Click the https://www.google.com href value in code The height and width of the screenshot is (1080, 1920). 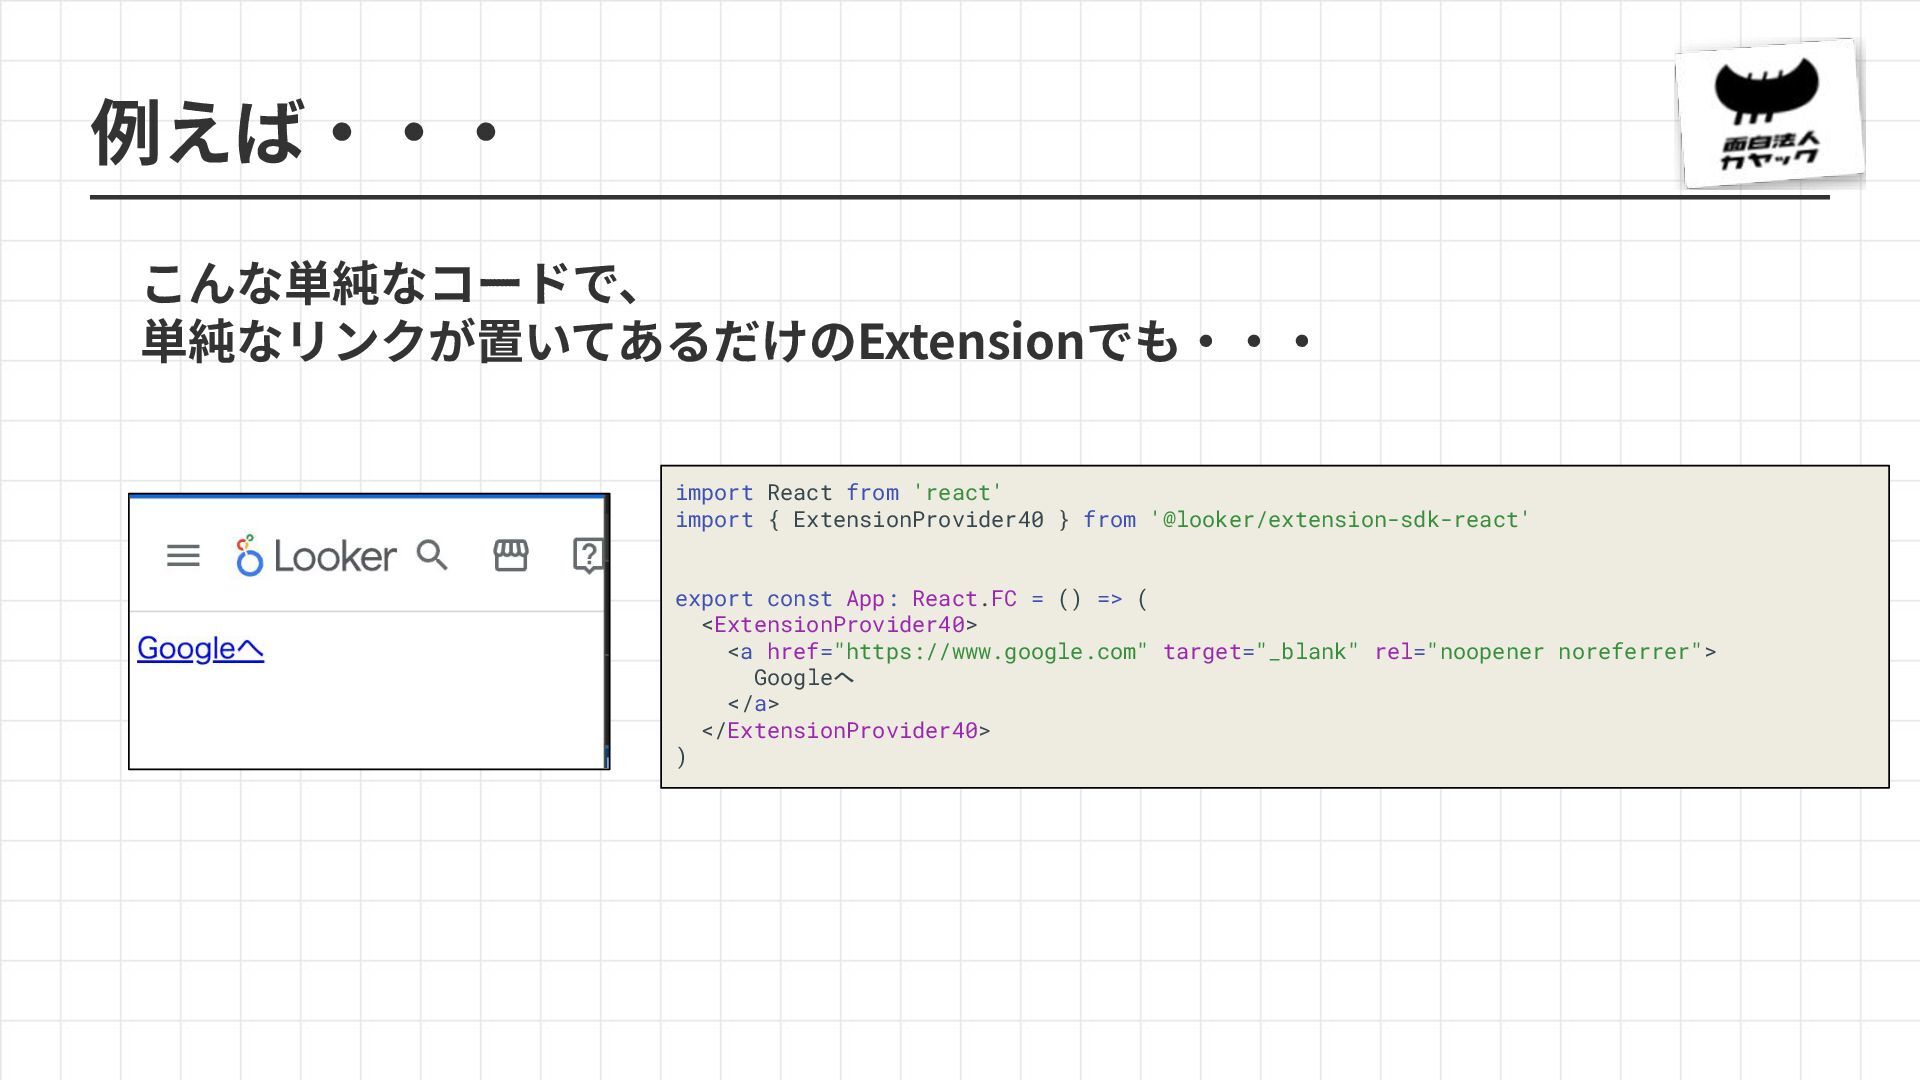click(990, 652)
